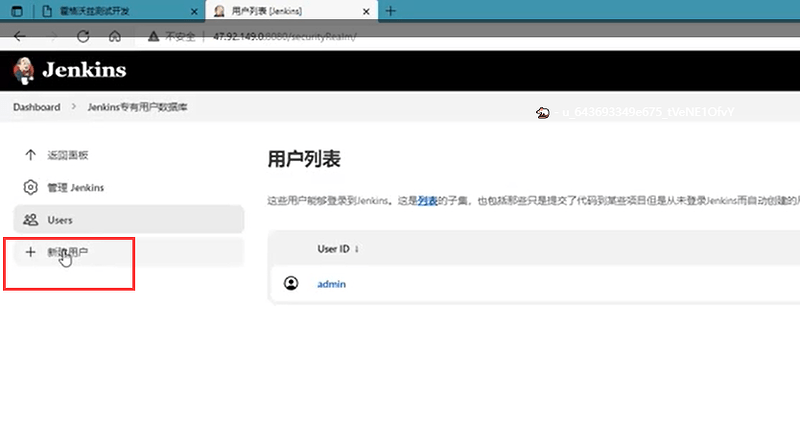
Task: Sort by the User ID column header
Action: pos(334,249)
